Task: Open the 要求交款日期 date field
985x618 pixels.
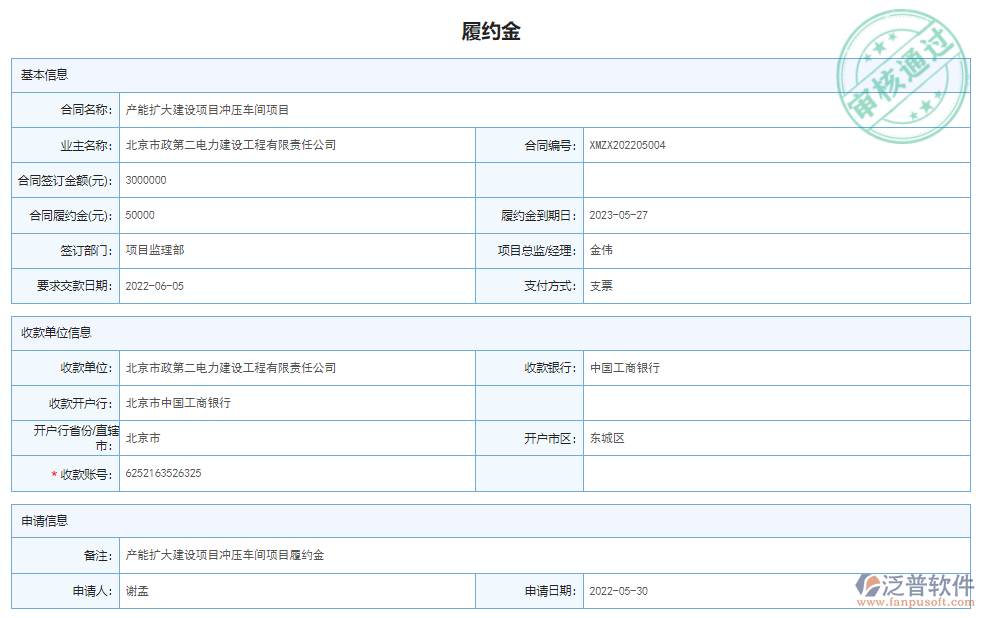Action: (154, 286)
